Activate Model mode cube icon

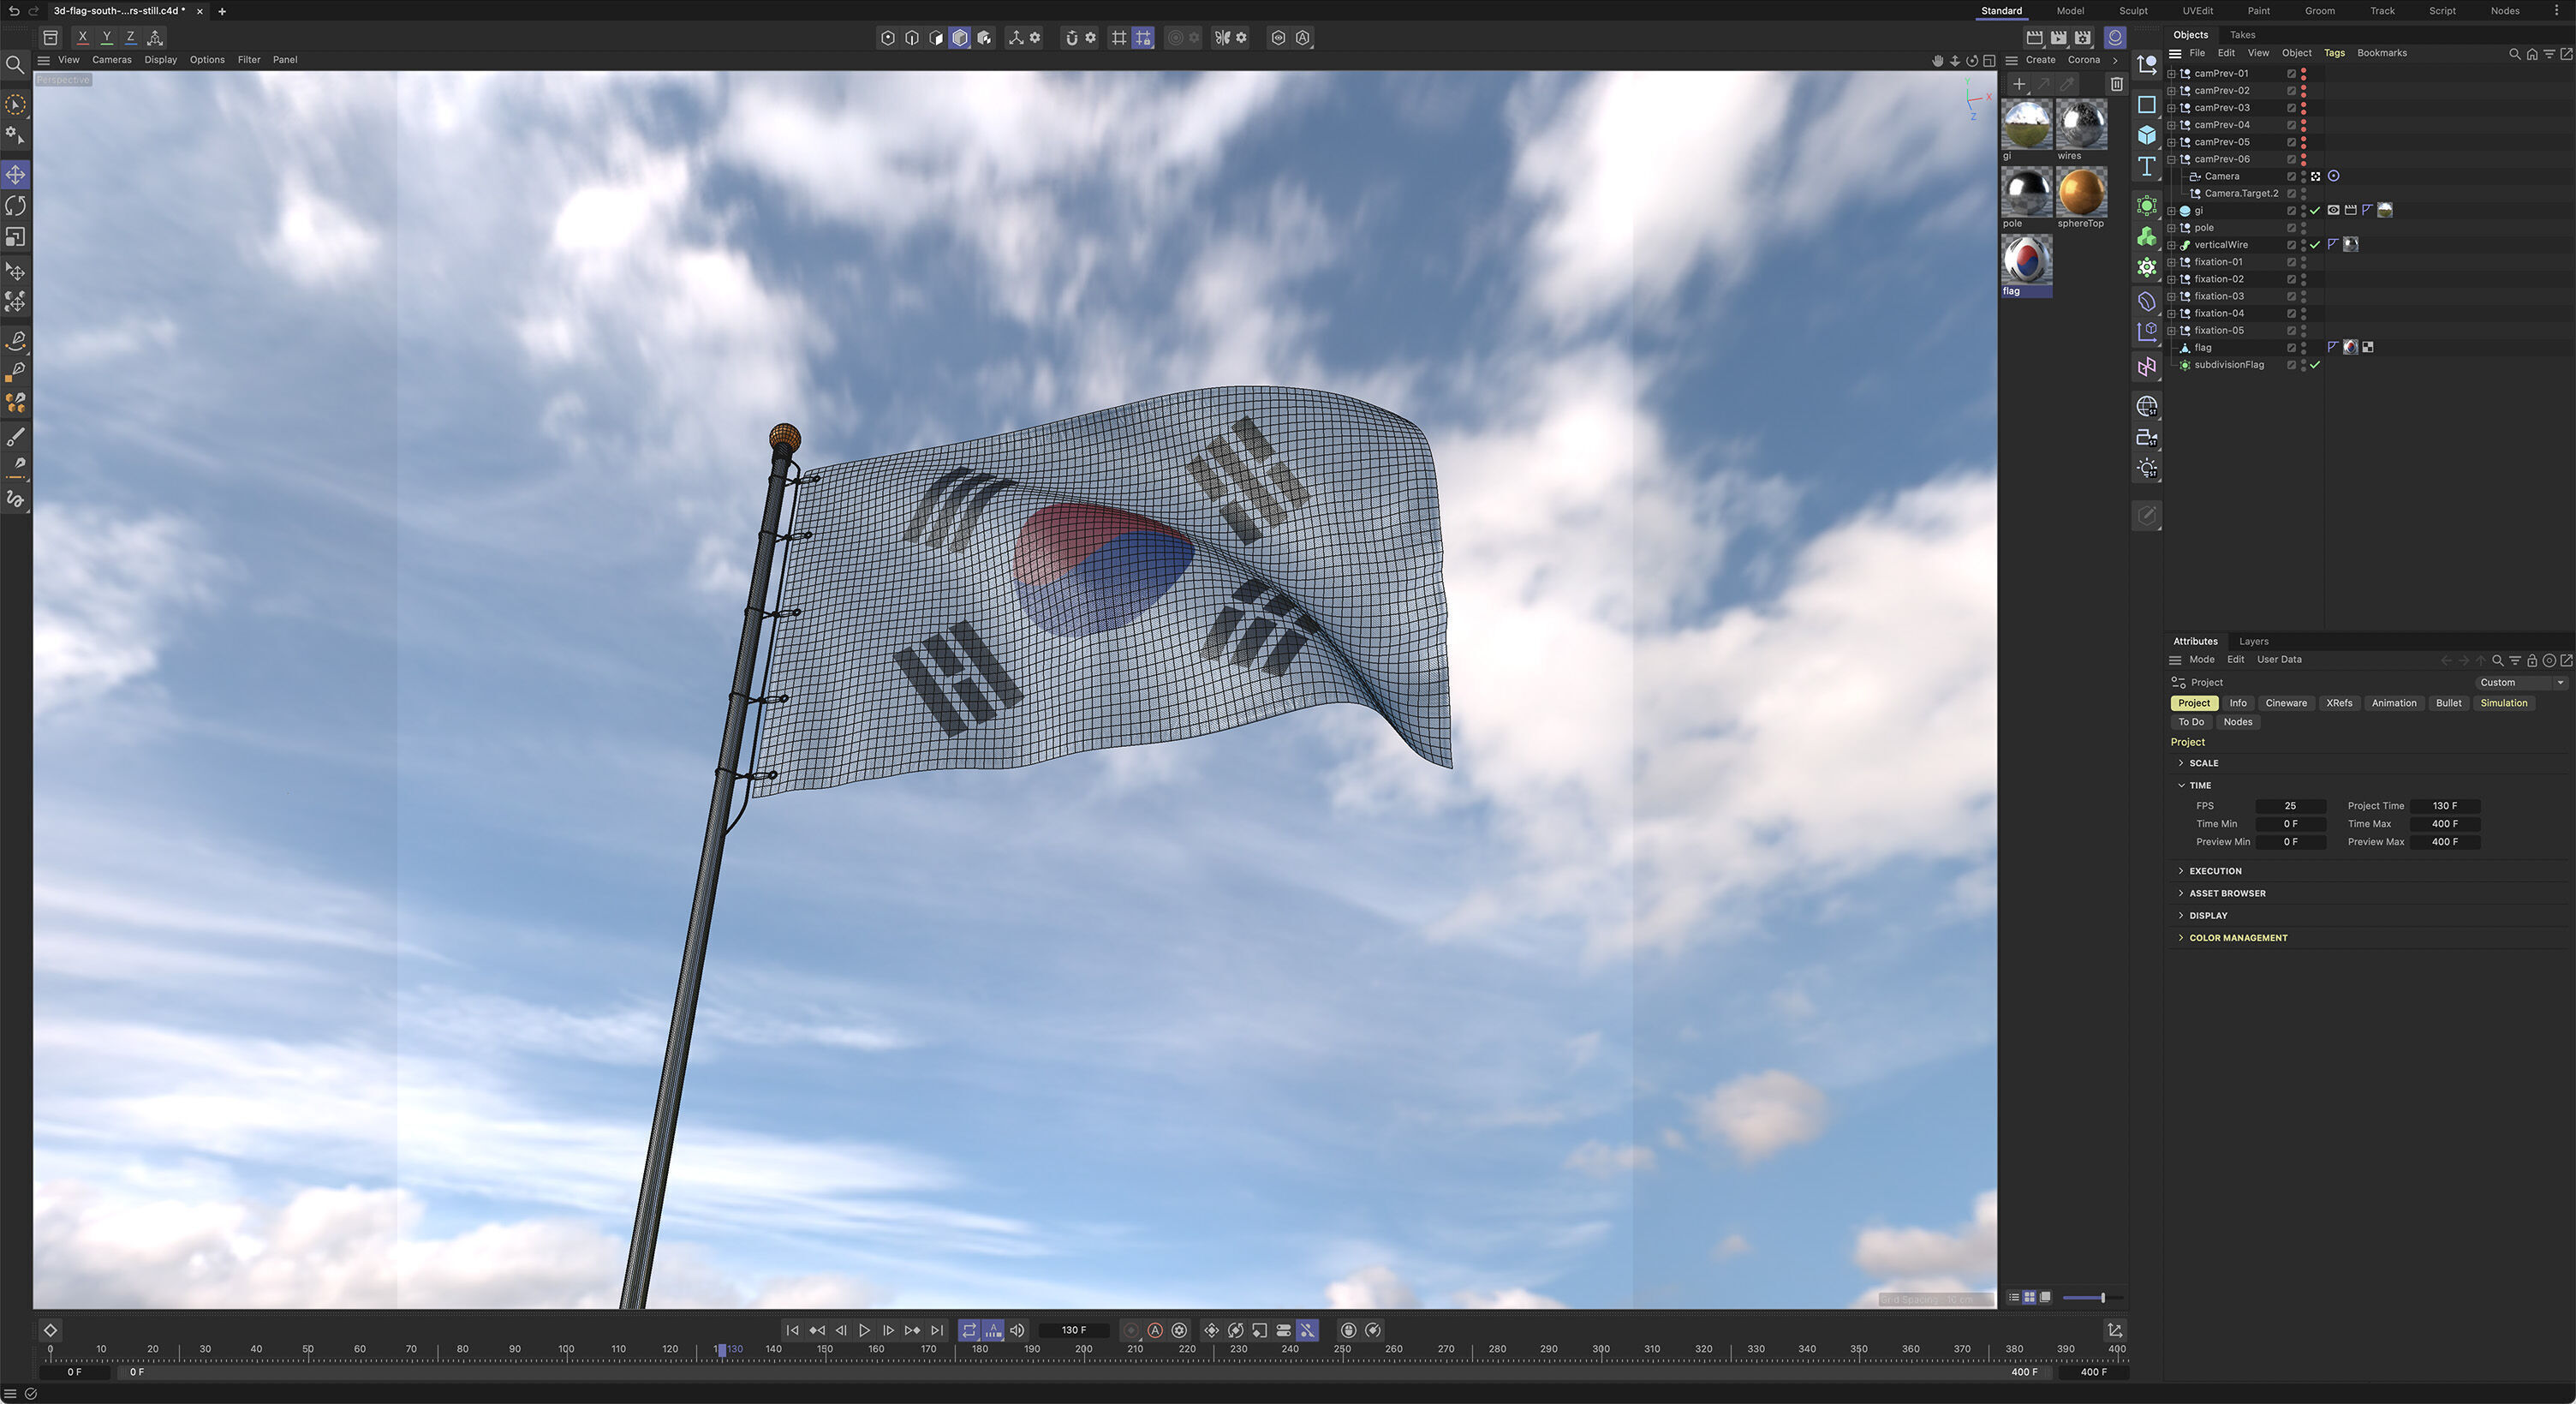tap(960, 38)
